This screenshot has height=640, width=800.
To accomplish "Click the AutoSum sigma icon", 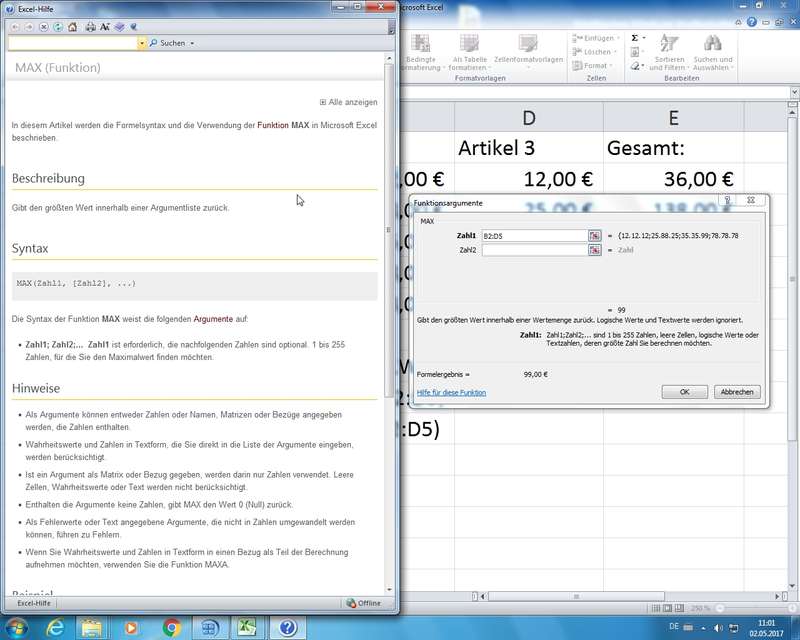I will tap(635, 38).
